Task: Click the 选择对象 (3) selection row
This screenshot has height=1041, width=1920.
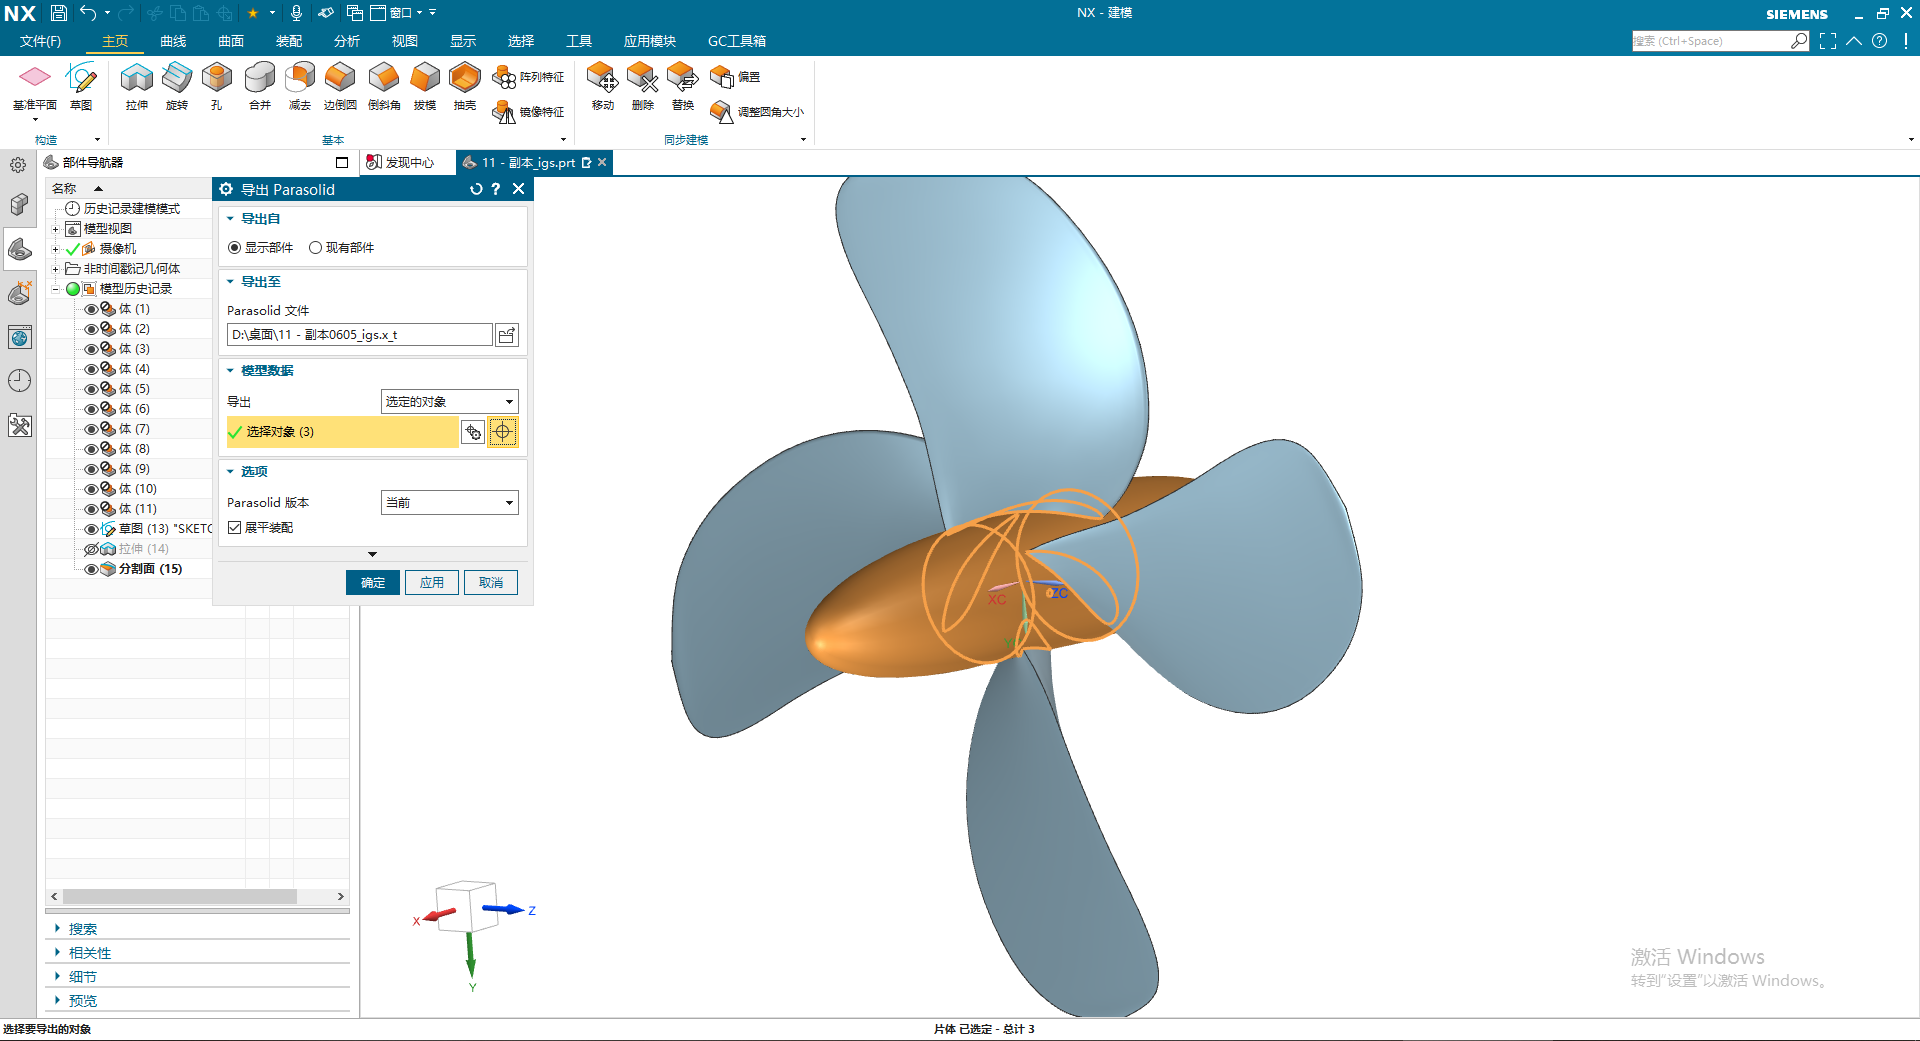Action: click(342, 432)
